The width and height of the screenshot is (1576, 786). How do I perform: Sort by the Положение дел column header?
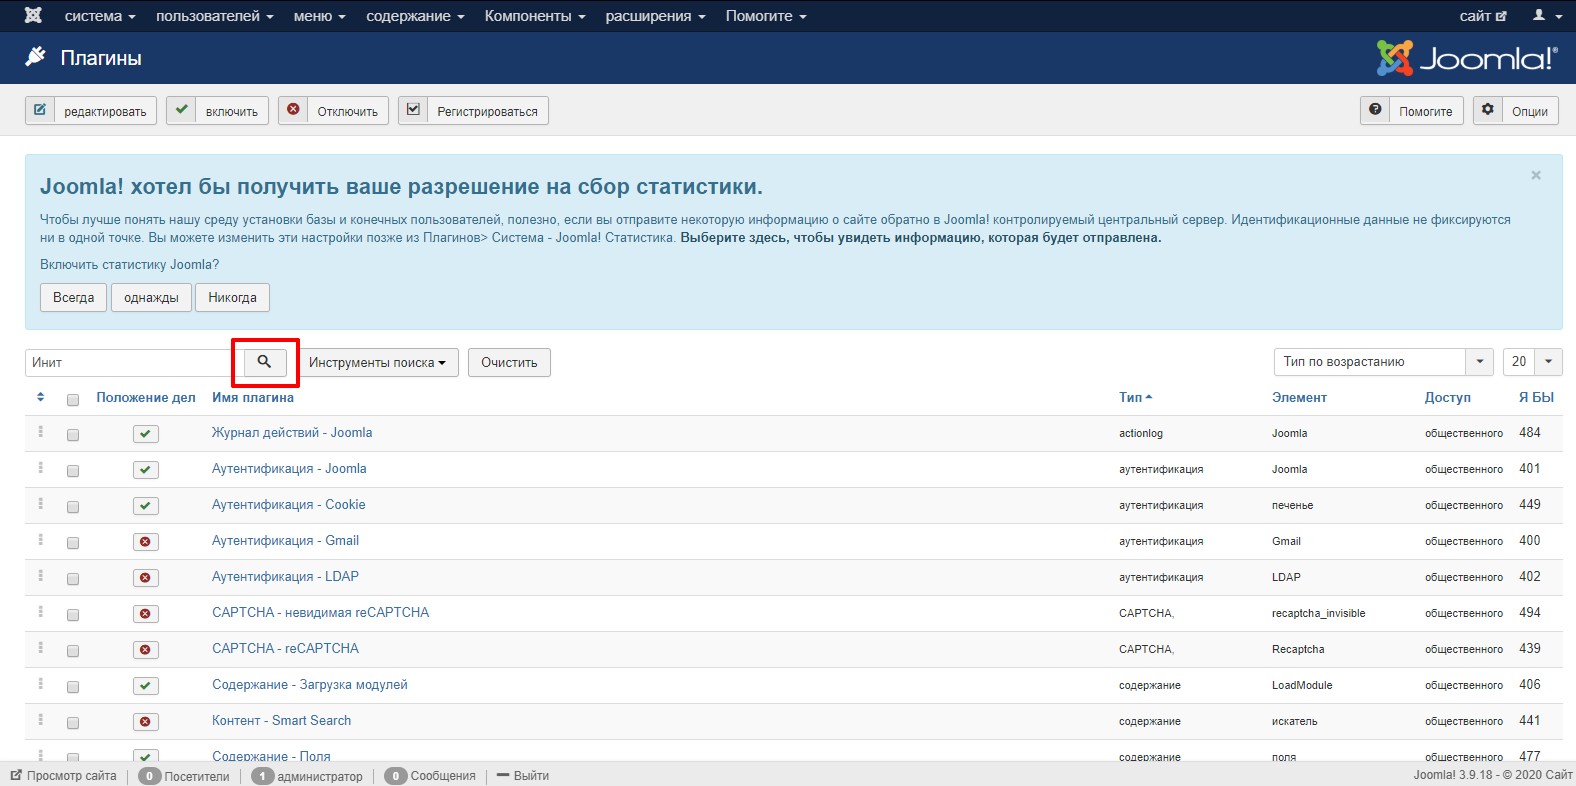point(146,397)
